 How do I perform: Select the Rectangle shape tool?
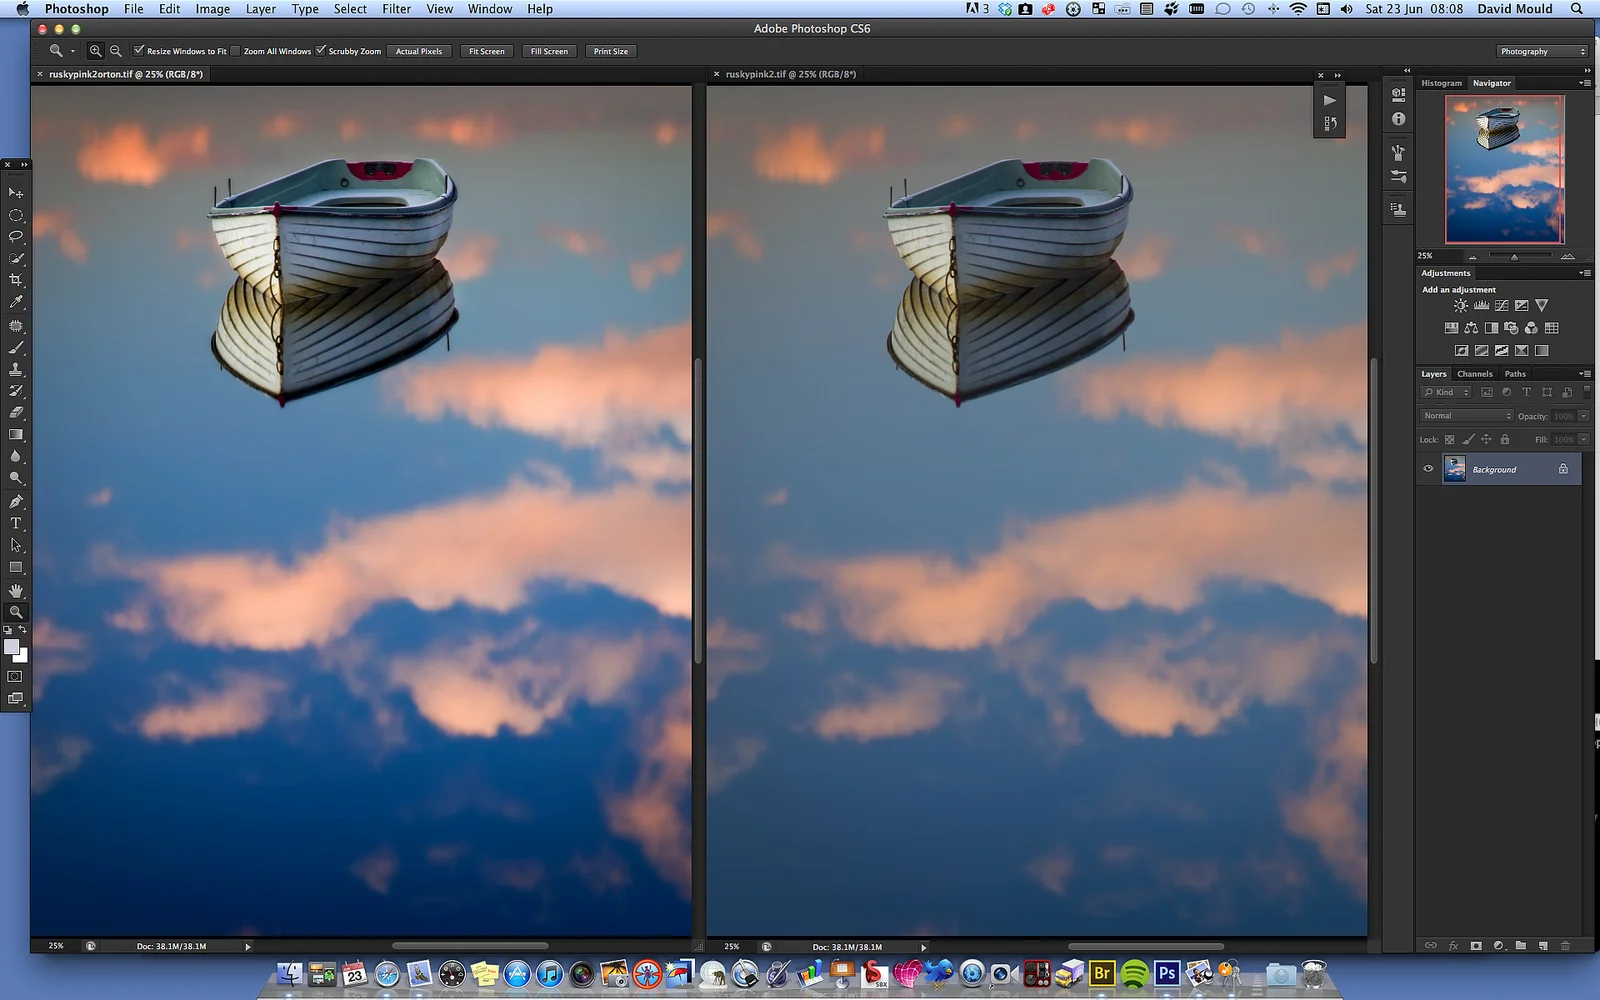[16, 567]
